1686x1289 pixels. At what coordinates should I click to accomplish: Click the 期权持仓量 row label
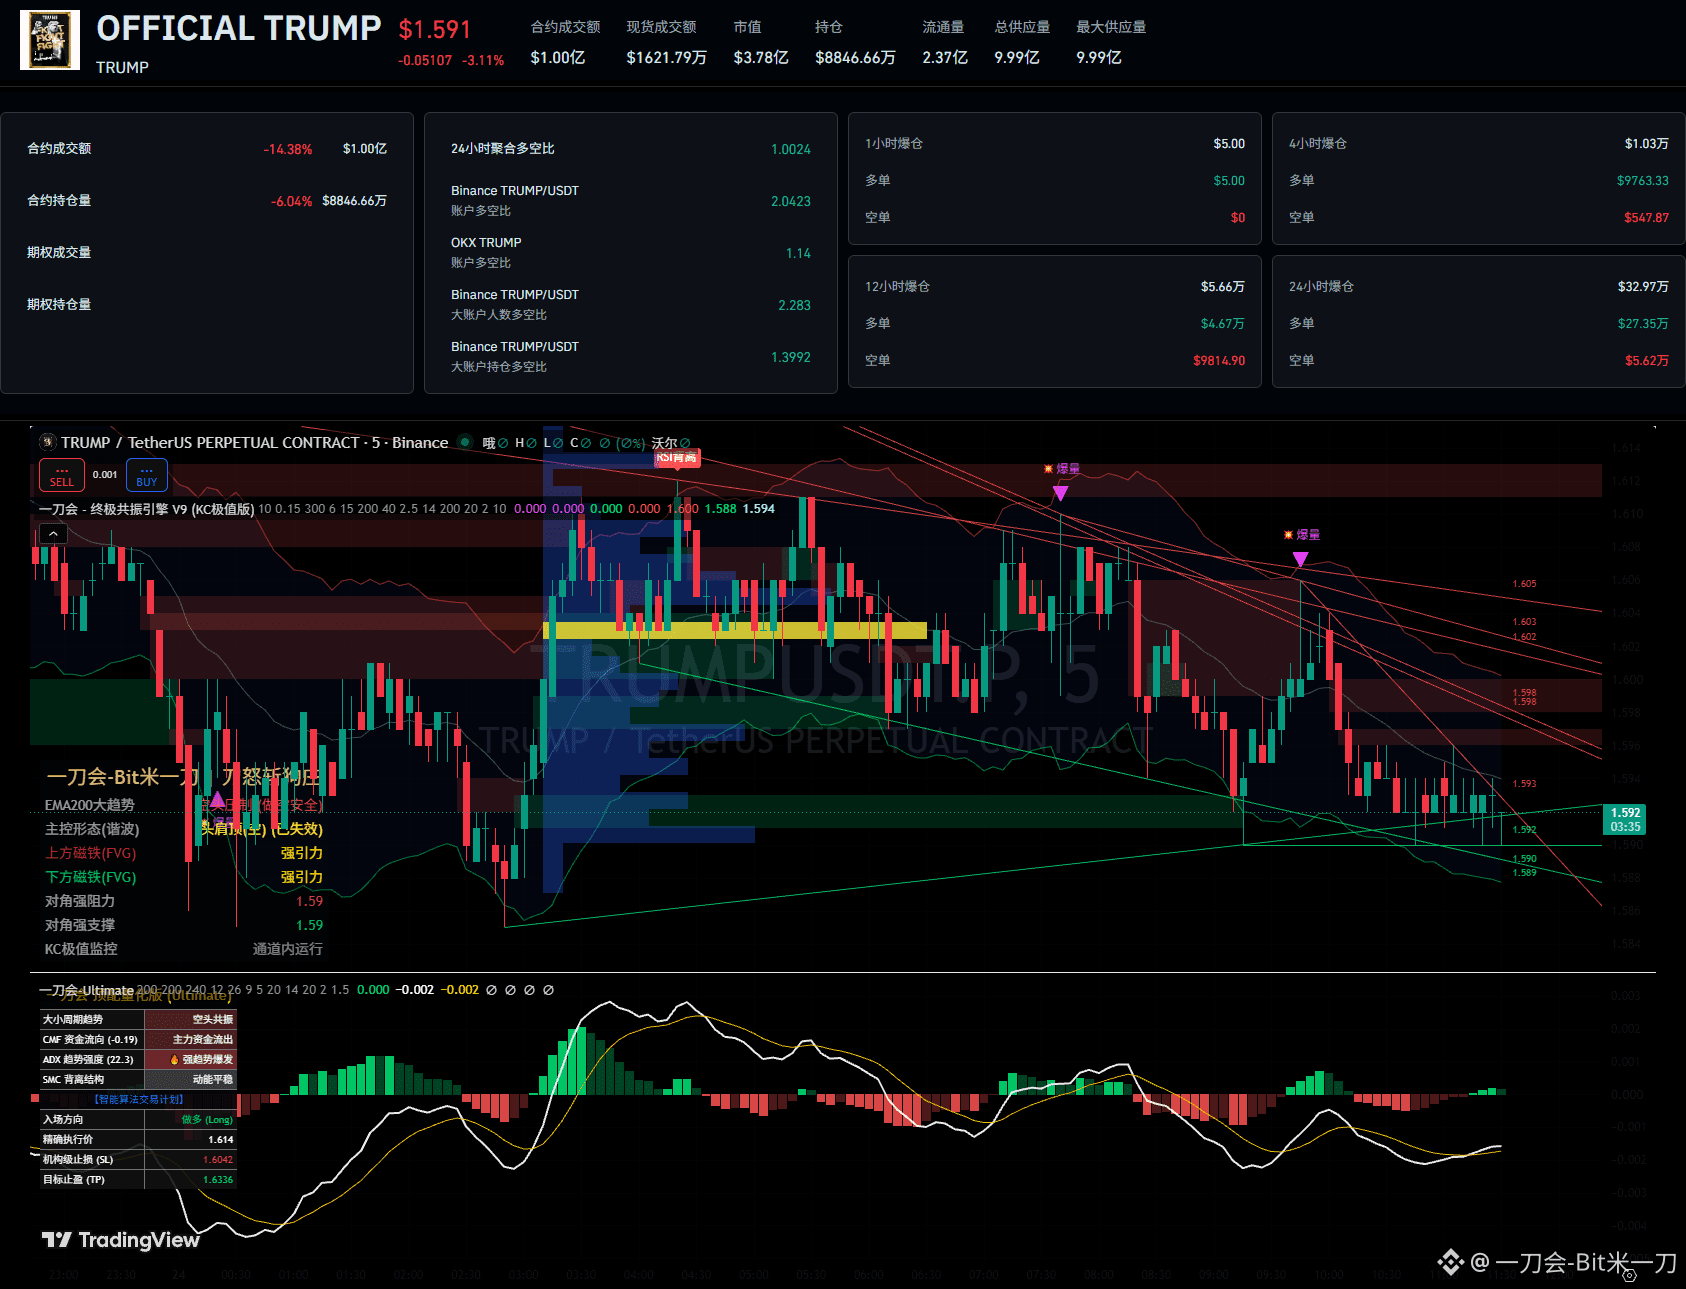tap(59, 304)
